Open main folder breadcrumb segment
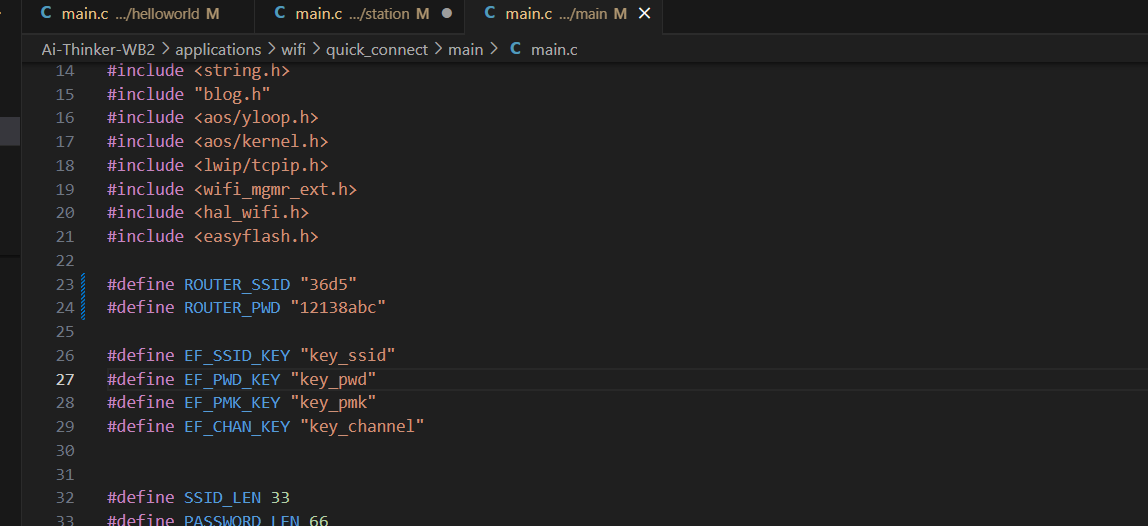Viewport: 1148px width, 526px height. pos(466,49)
